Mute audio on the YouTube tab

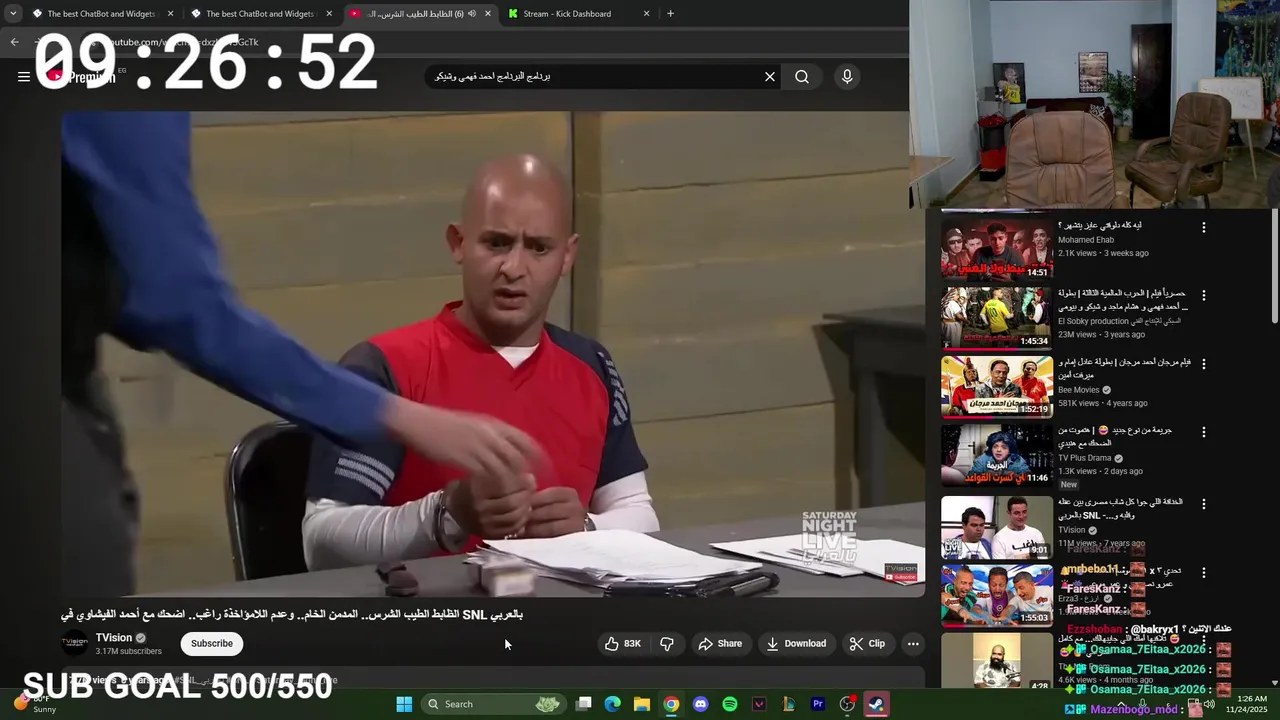pyautogui.click(x=472, y=14)
